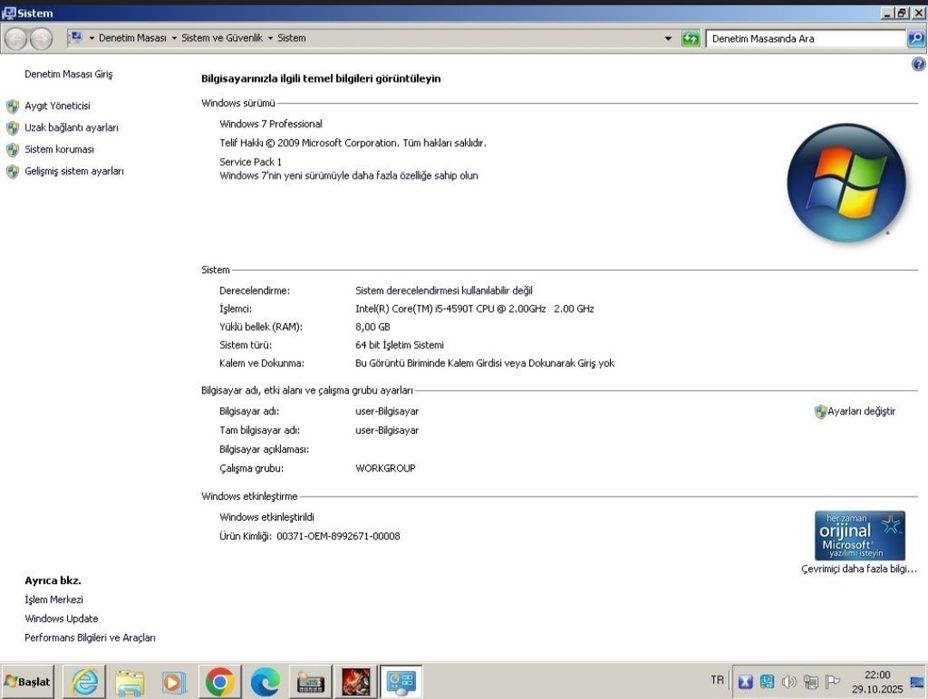Open the red game taskbar icon
This screenshot has width=928, height=699.
click(x=356, y=682)
